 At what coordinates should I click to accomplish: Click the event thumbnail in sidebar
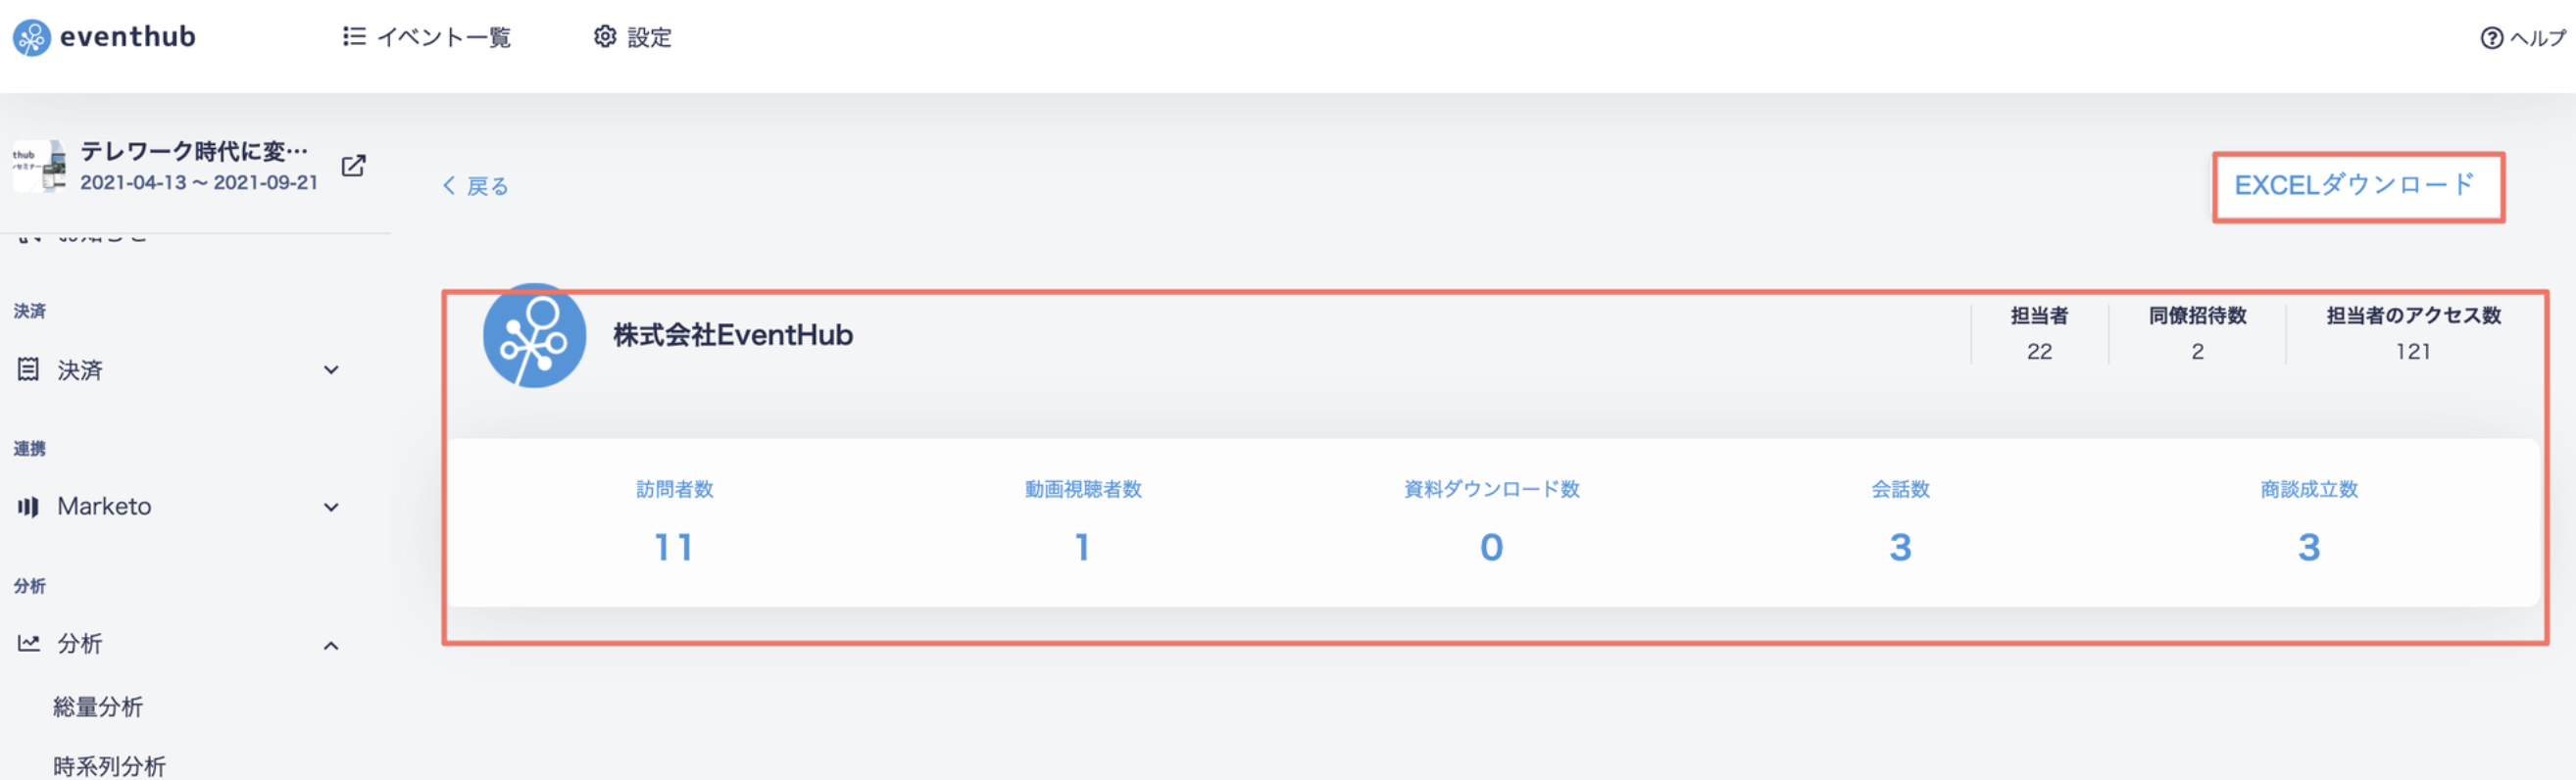(x=40, y=166)
